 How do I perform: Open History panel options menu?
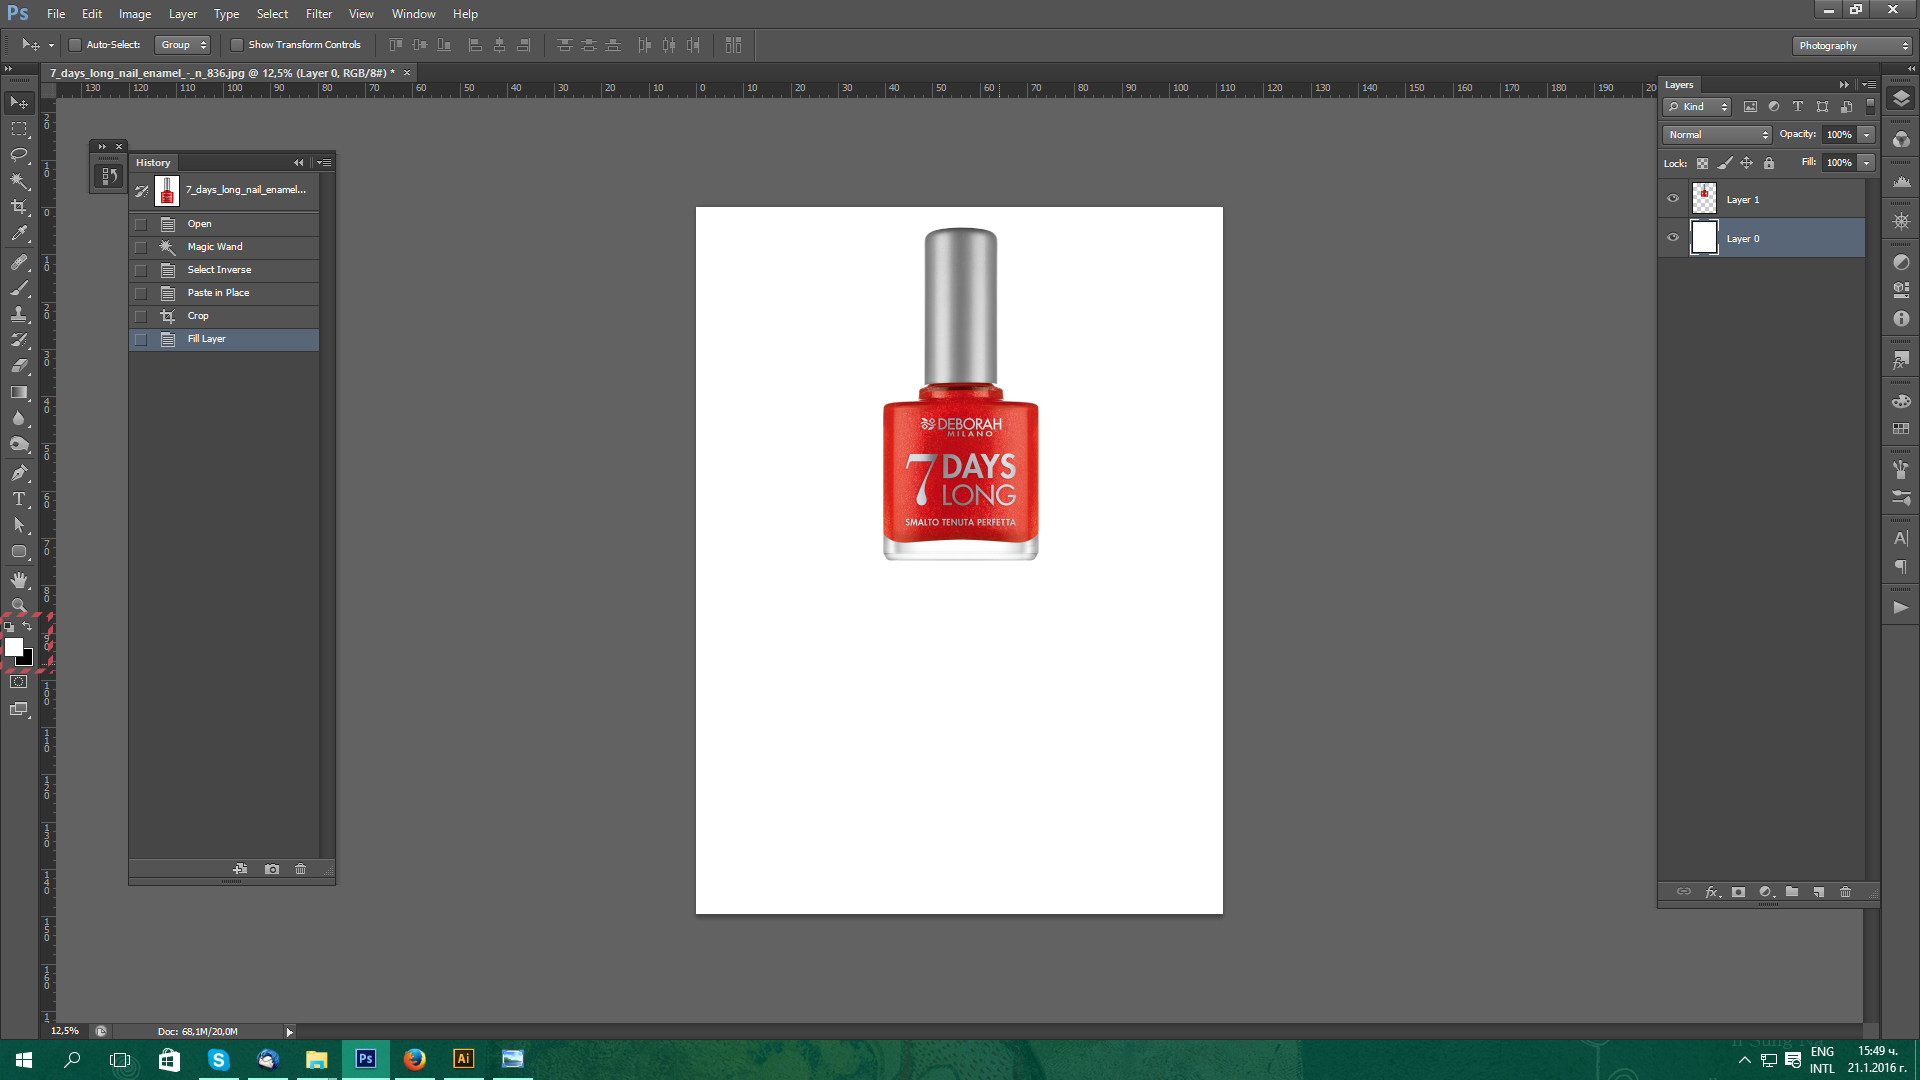click(324, 163)
